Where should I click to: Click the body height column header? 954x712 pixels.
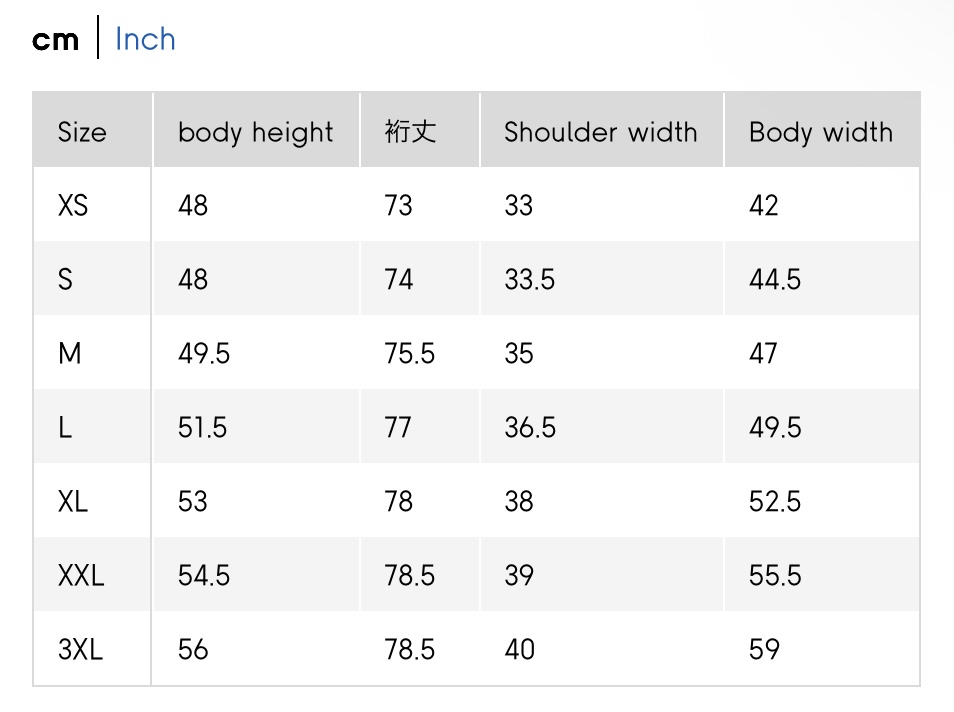255,132
